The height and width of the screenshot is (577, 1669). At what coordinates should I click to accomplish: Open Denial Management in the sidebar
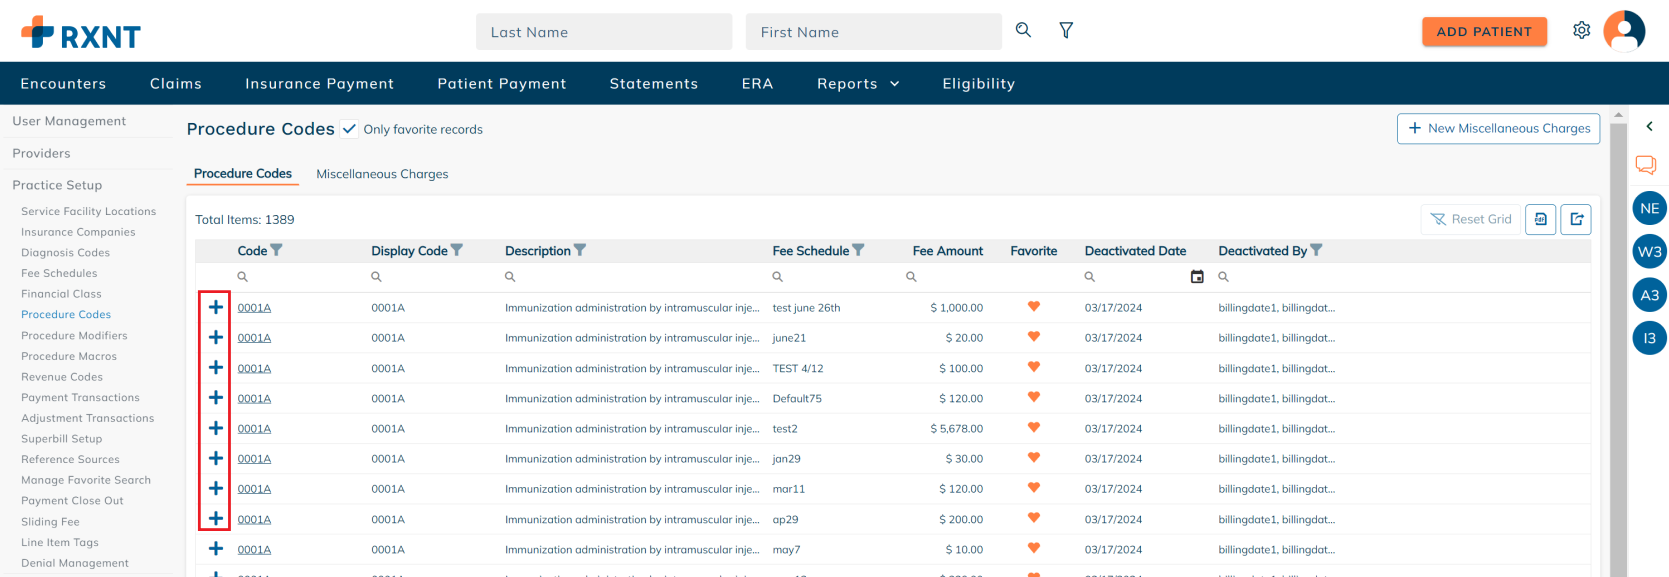click(x=75, y=563)
